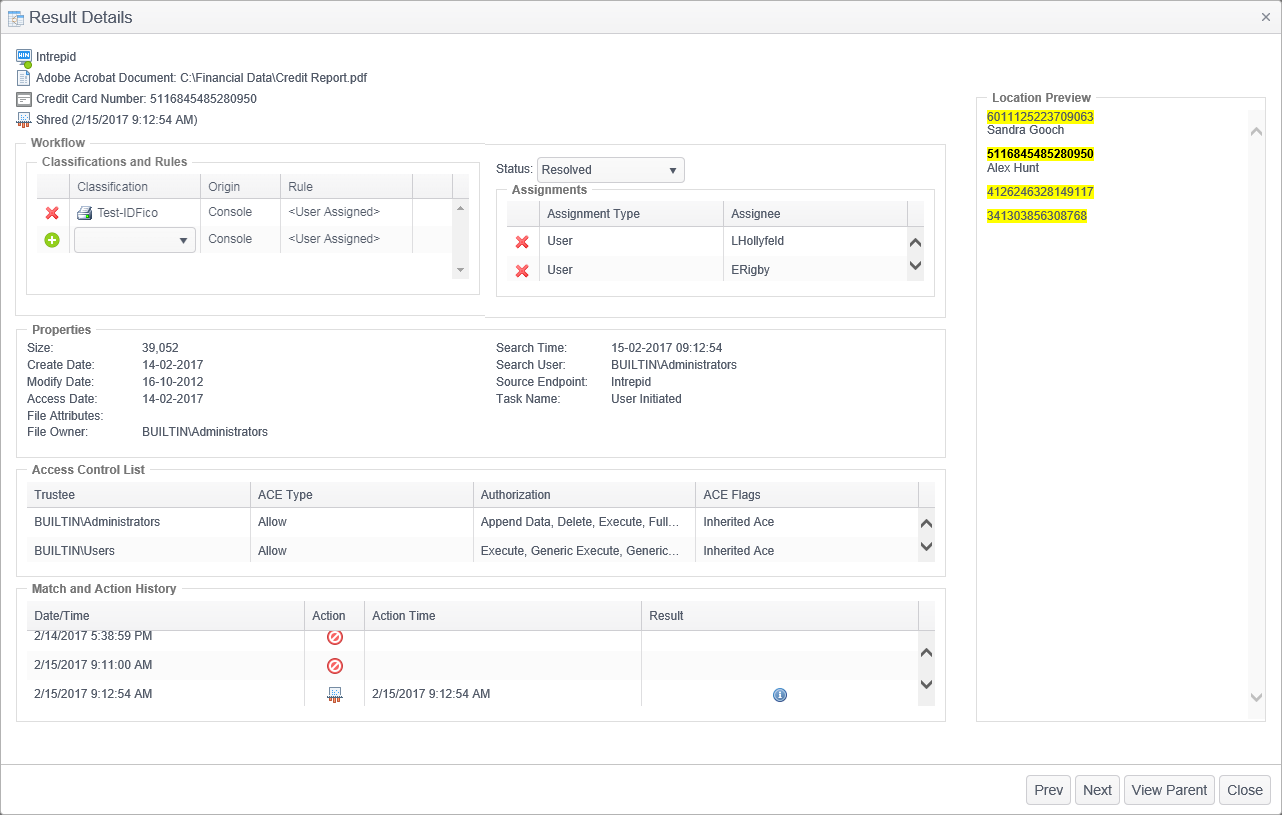Go to the Prev result
The height and width of the screenshot is (815, 1282).
pyautogui.click(x=1048, y=790)
